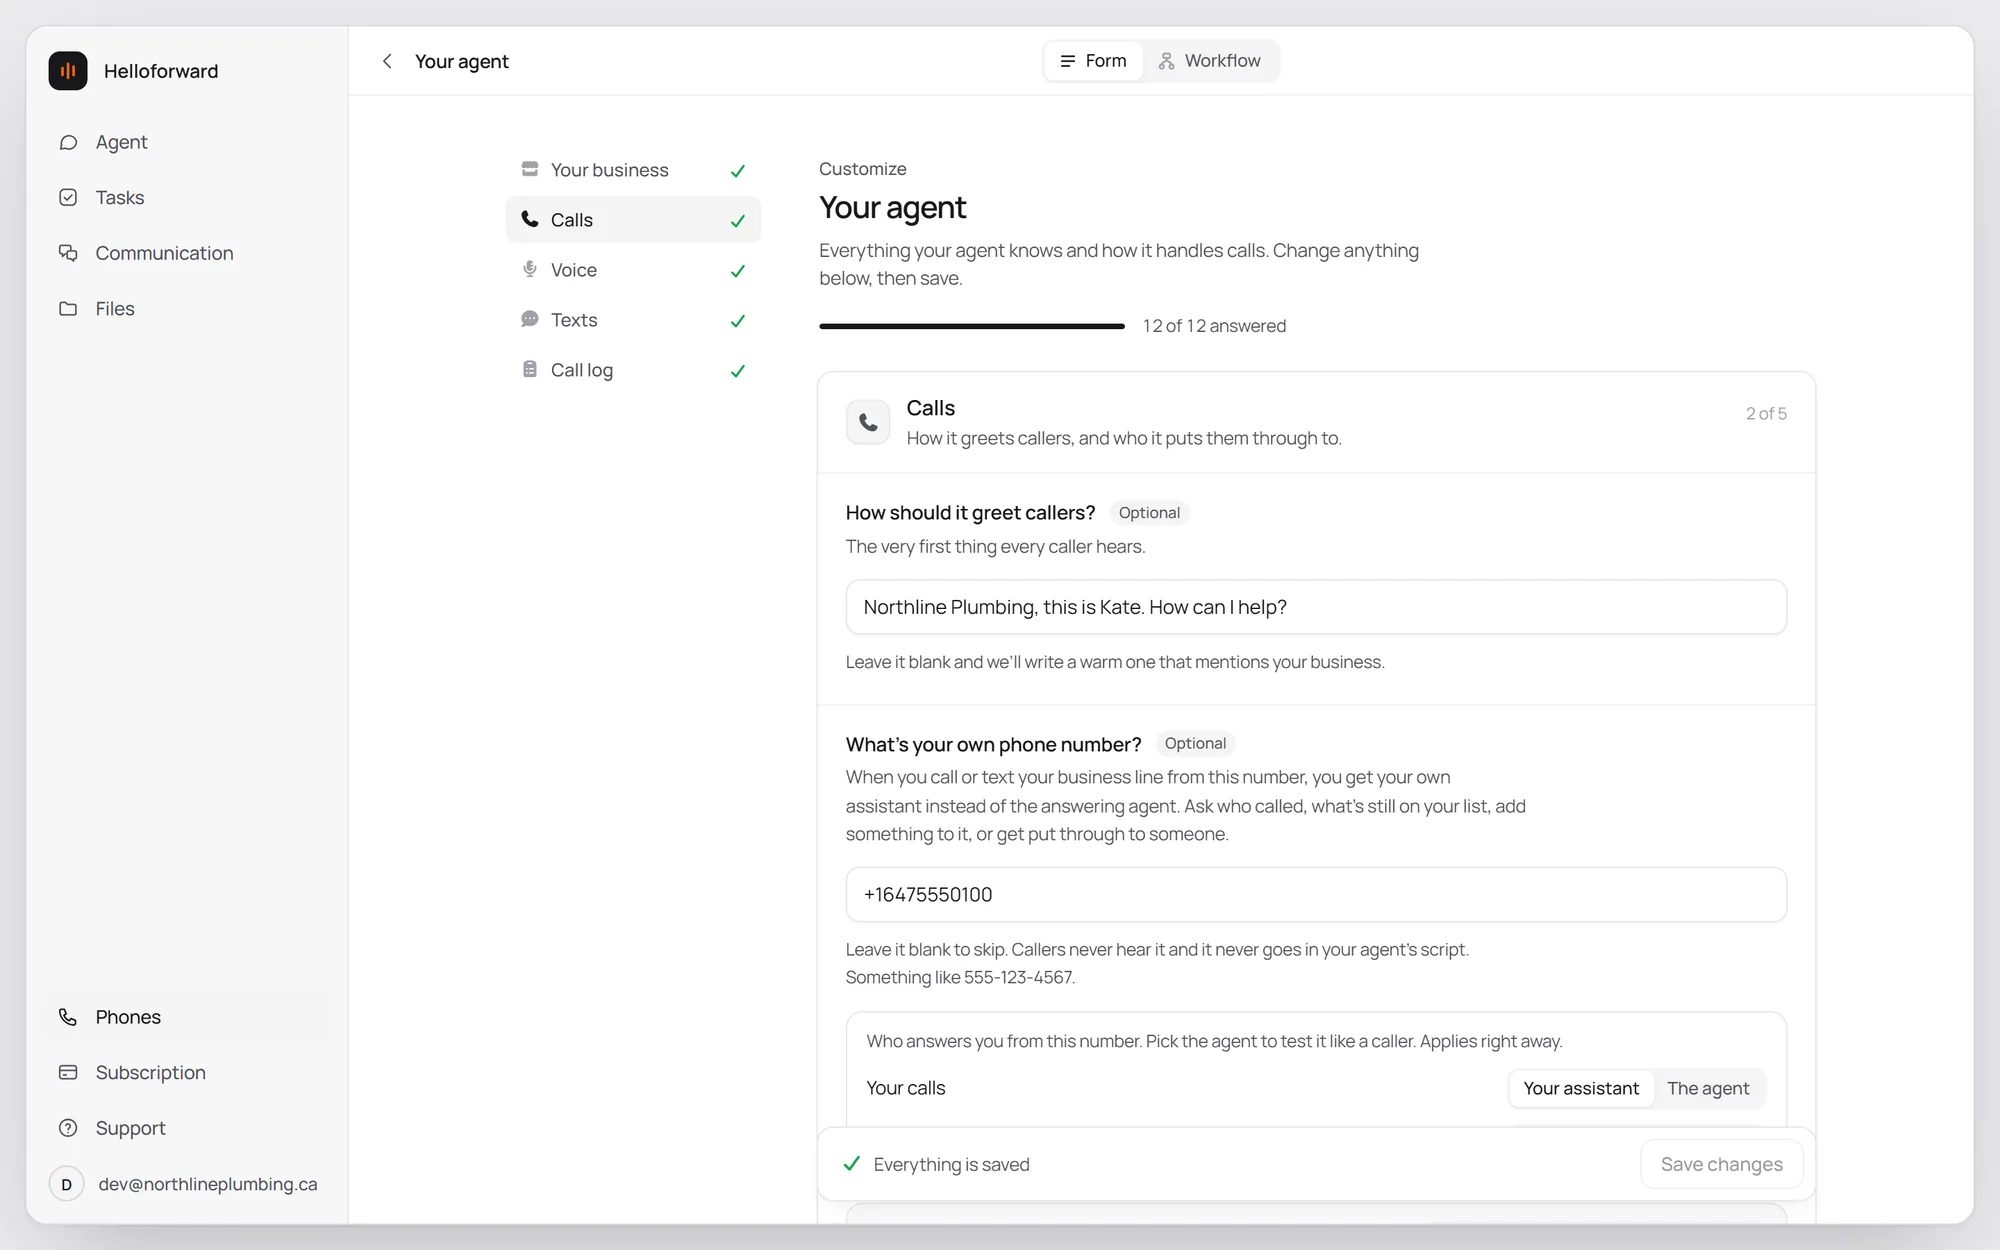Click the Subscription card icon
Image resolution: width=2000 pixels, height=1250 pixels.
pyautogui.click(x=68, y=1073)
